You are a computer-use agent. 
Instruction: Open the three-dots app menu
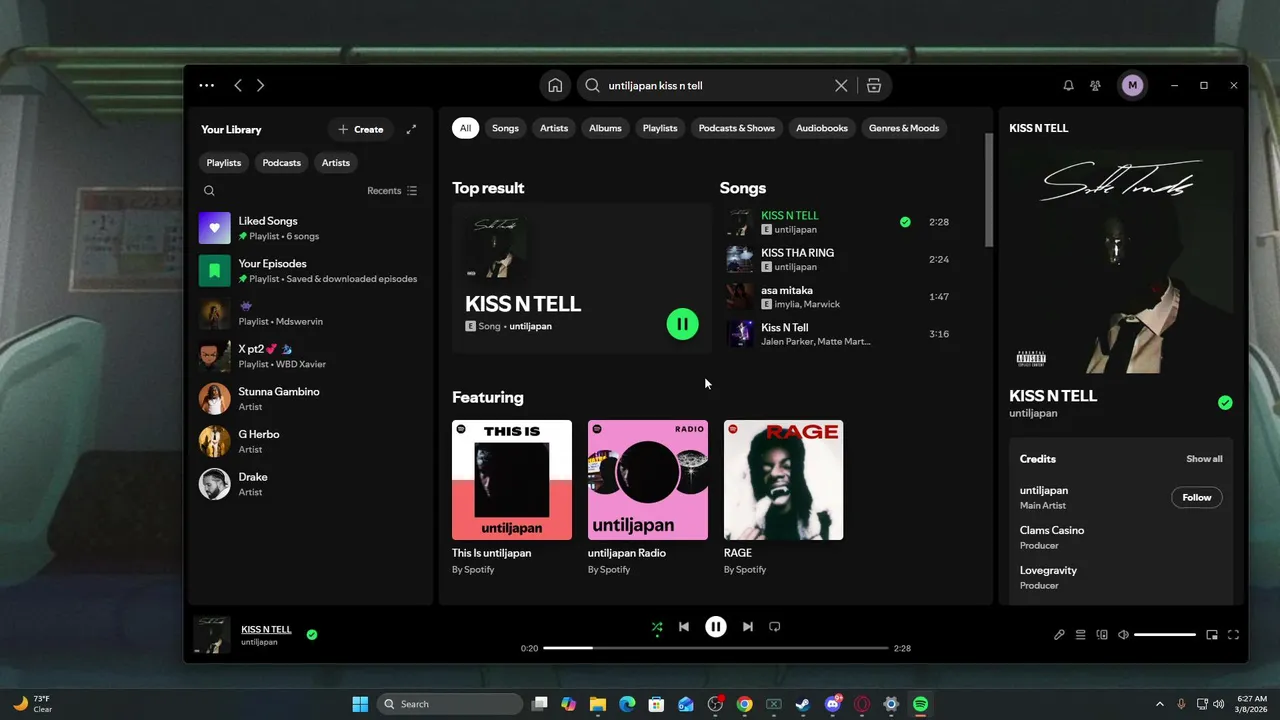[x=207, y=86]
